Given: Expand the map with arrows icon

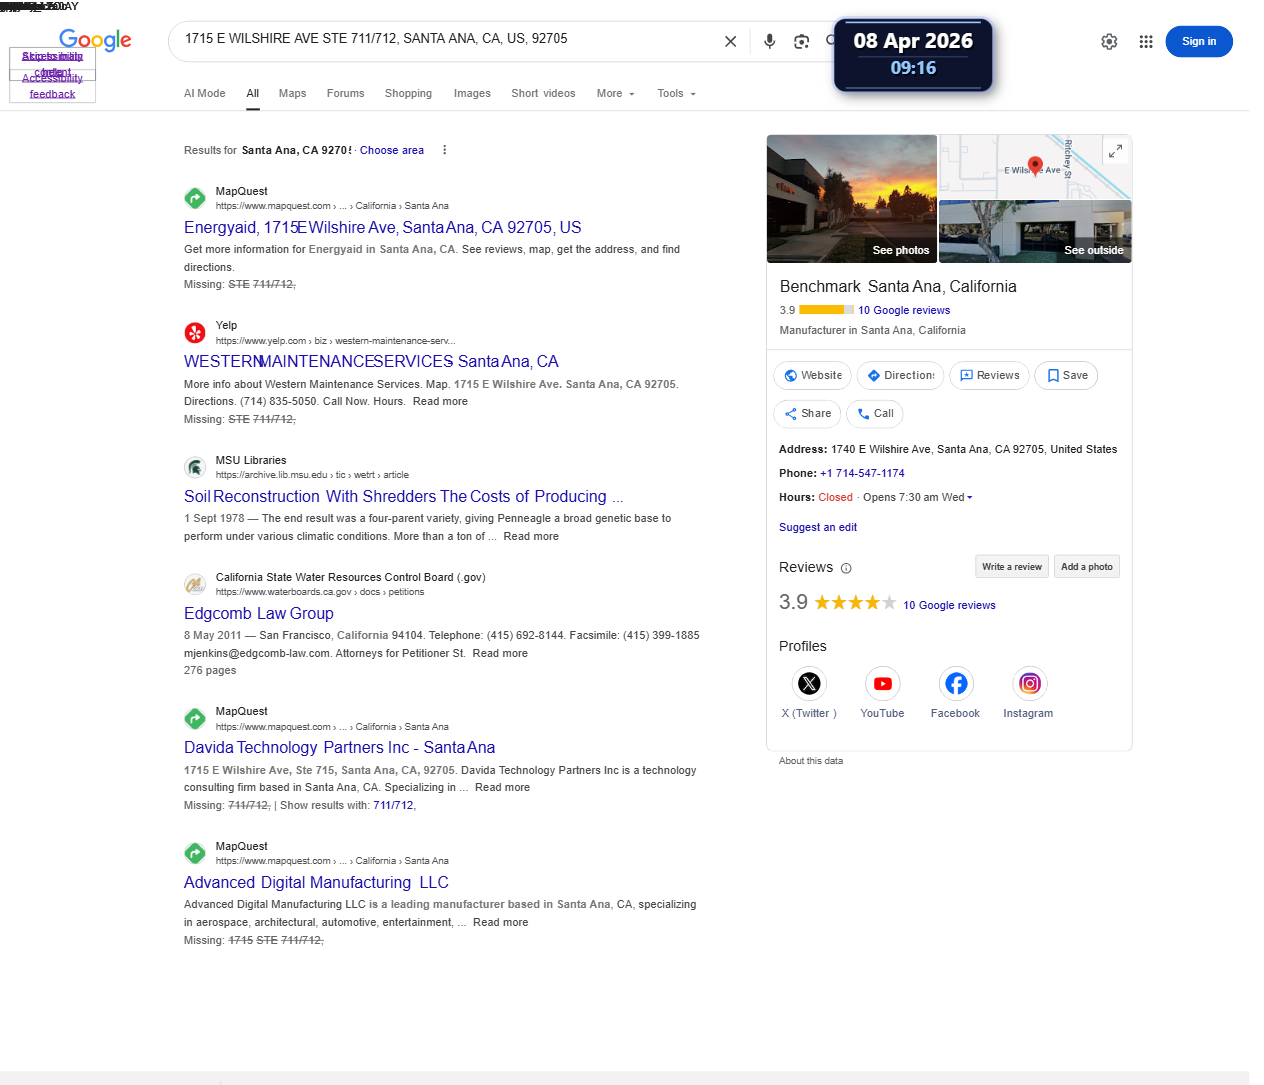Looking at the screenshot, I should pyautogui.click(x=1115, y=151).
